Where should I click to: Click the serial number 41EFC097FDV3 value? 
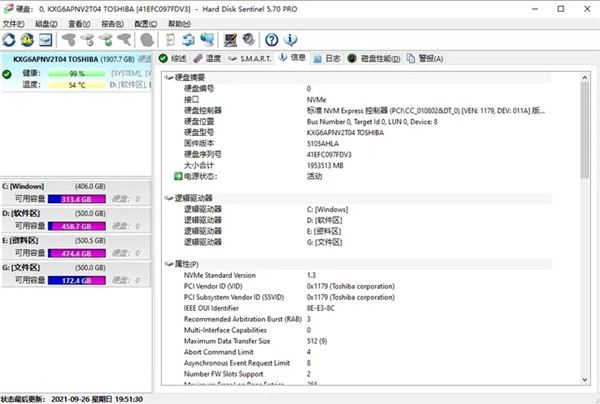tap(329, 155)
